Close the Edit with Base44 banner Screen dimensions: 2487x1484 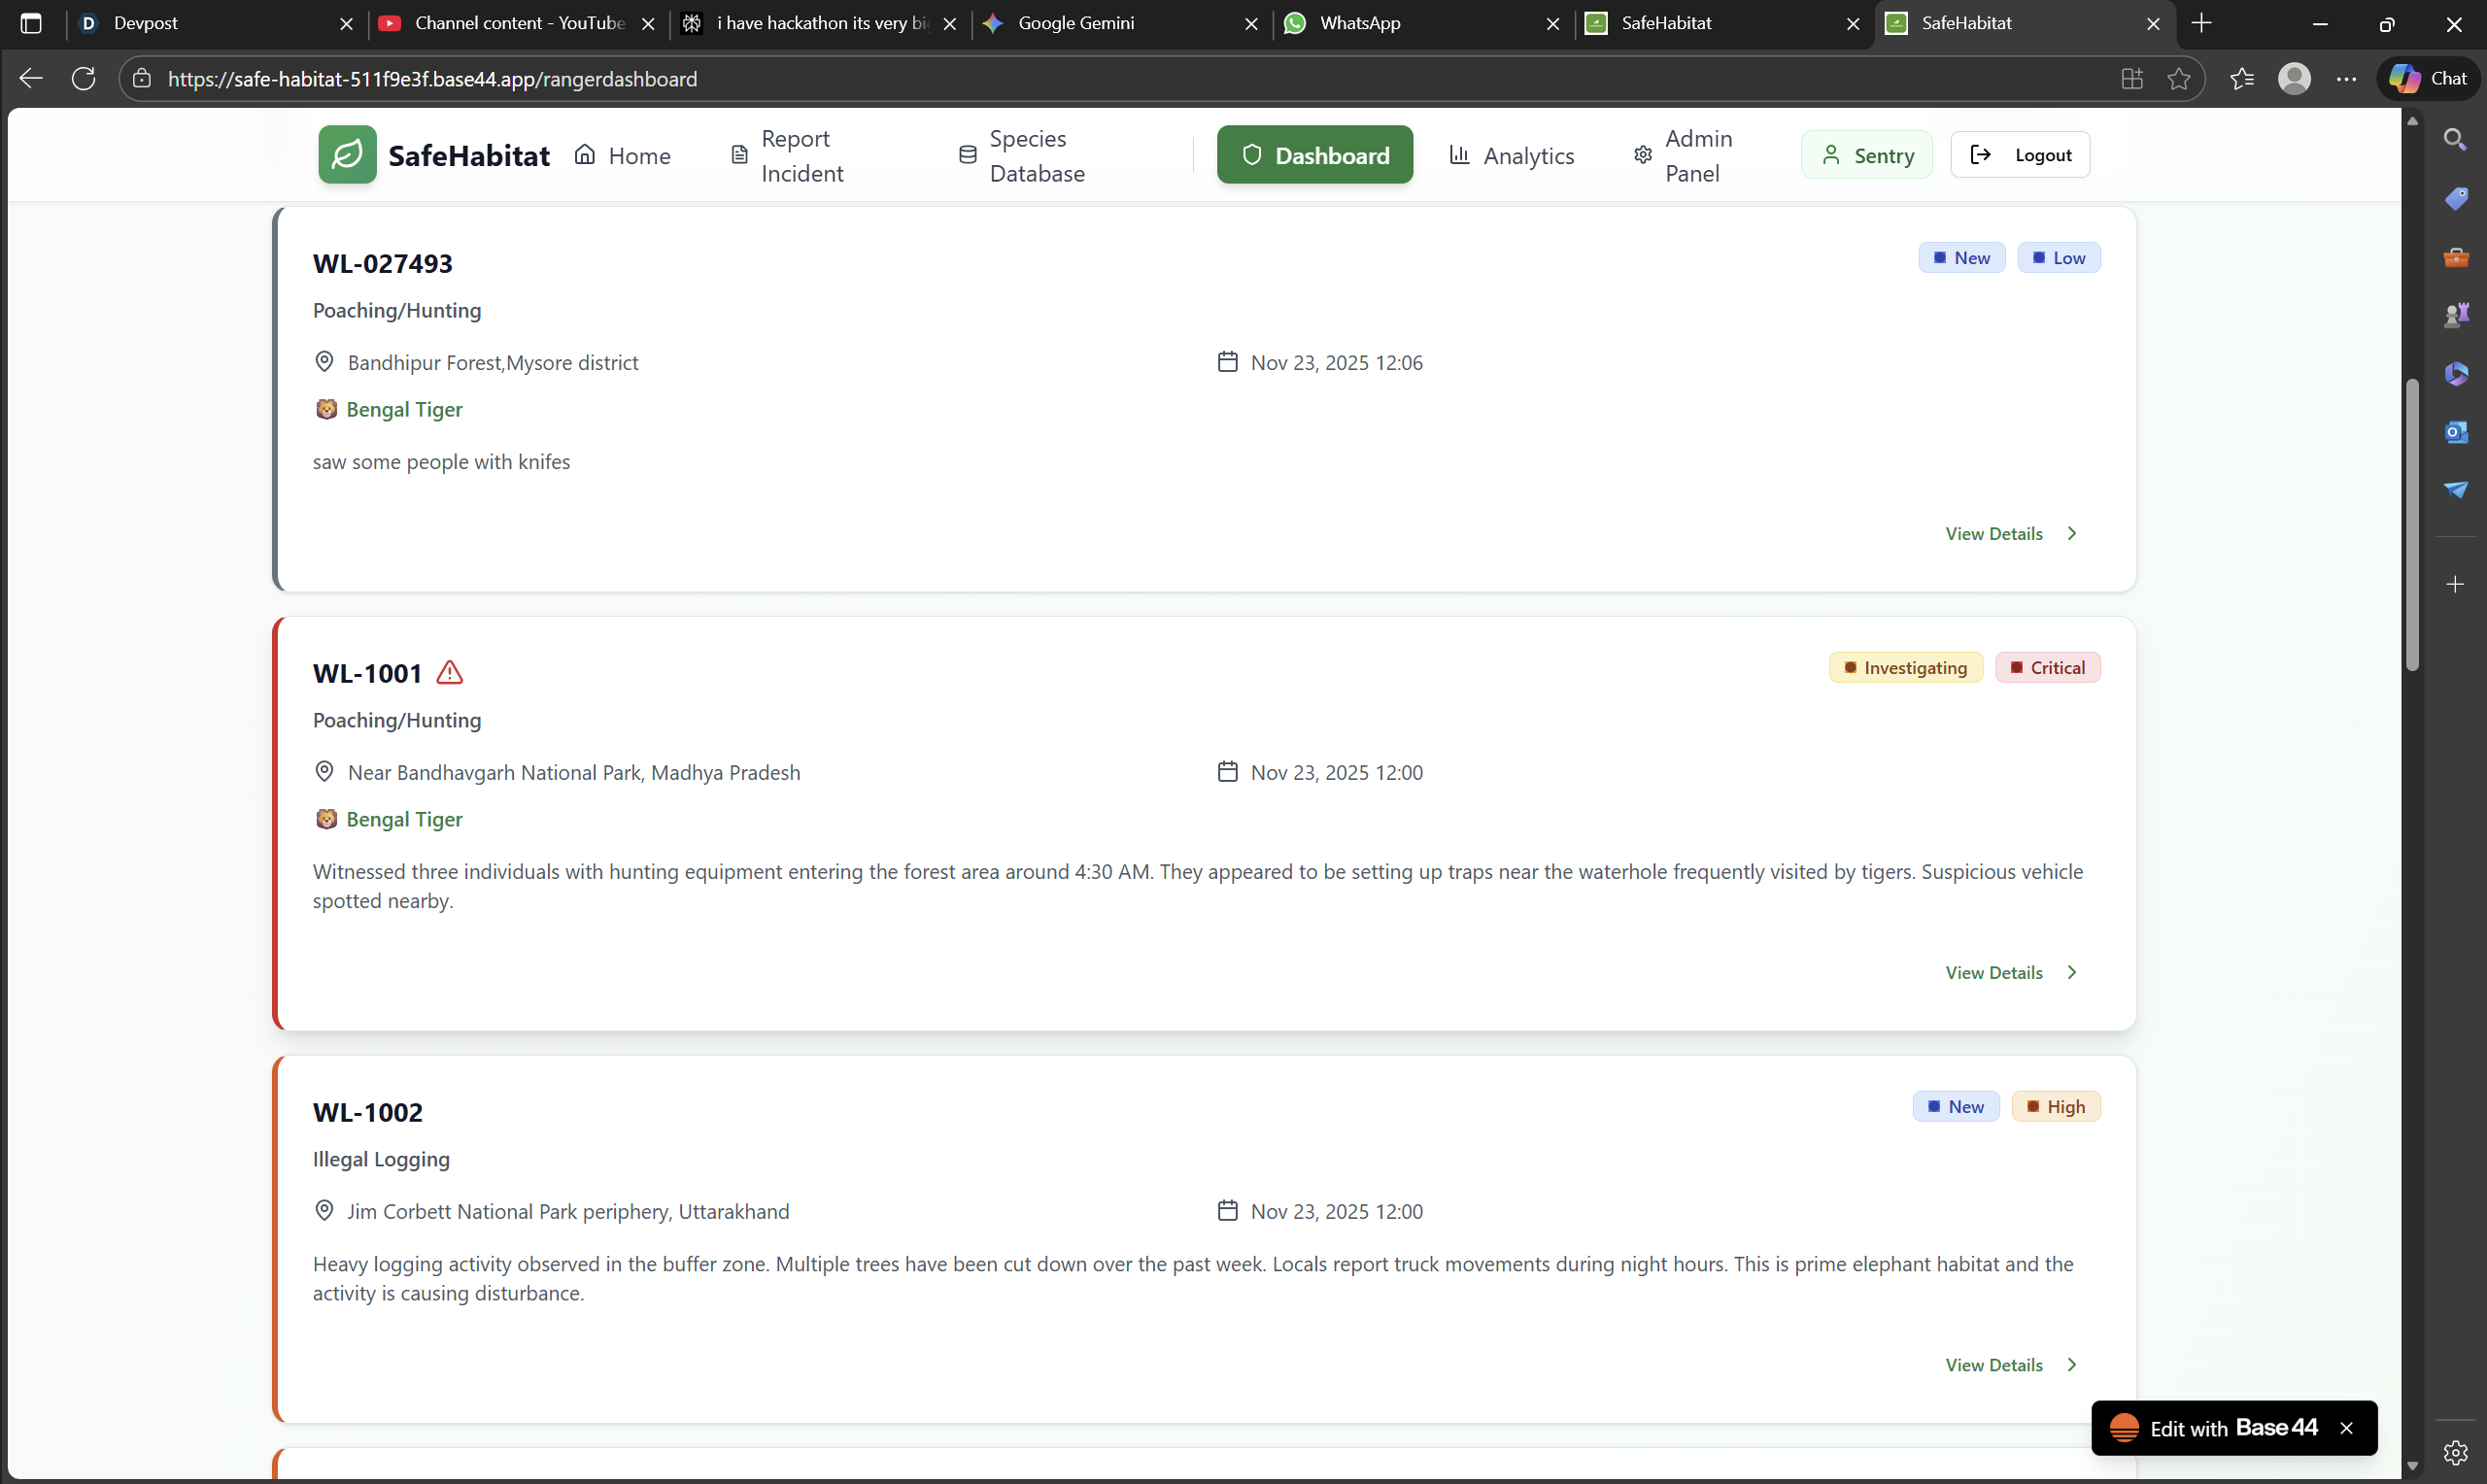2347,1428
